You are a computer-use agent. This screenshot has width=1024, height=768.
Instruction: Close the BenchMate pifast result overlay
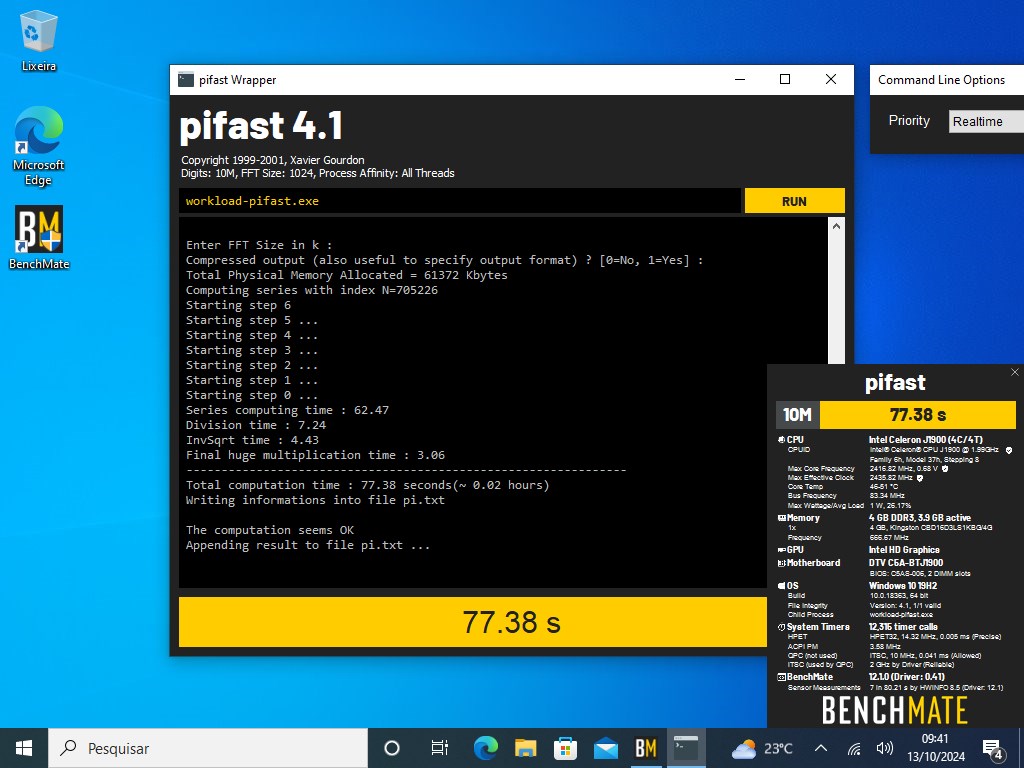(x=1015, y=372)
